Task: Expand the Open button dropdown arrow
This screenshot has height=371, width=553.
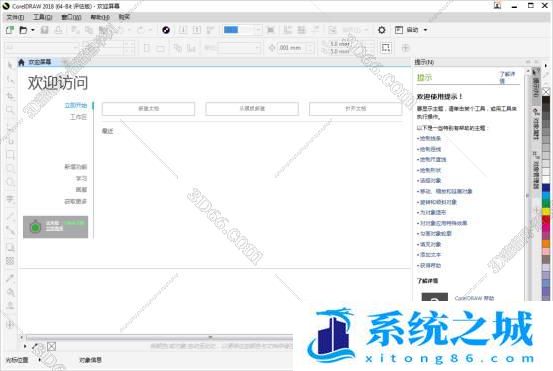Action: pos(33,30)
